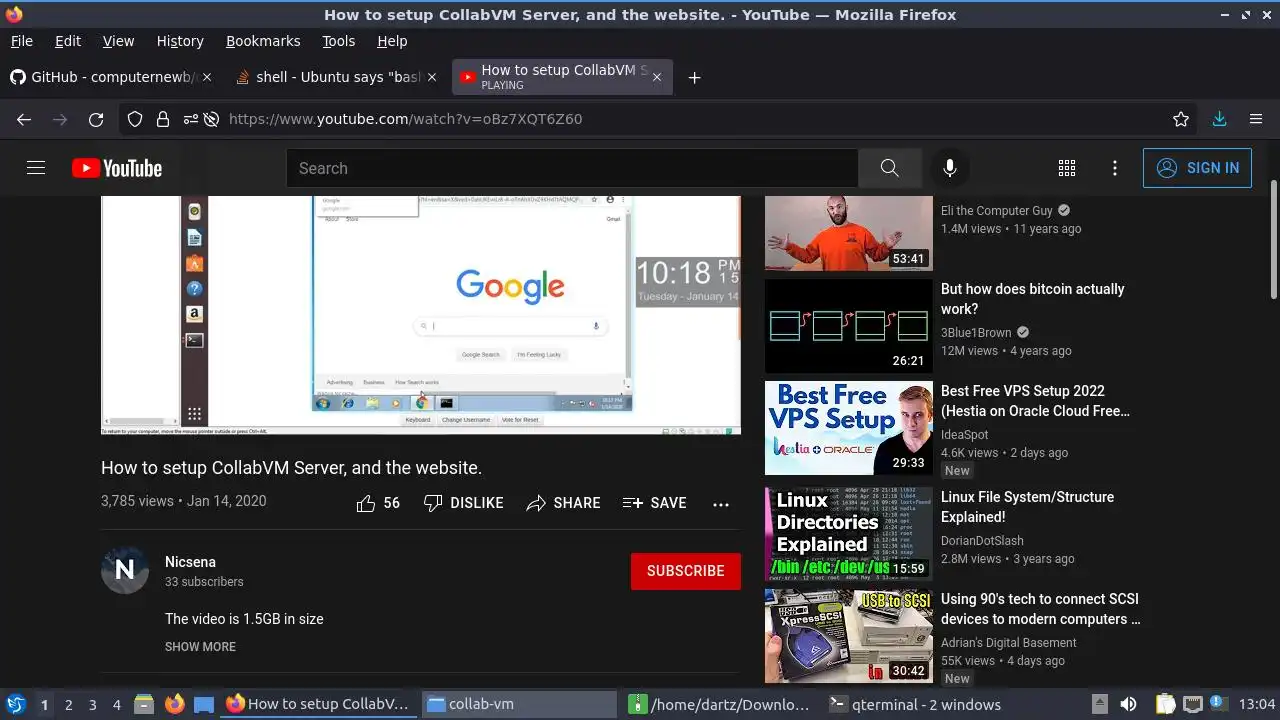The image size is (1280, 720).
Task: Like the video with thumbs up
Action: pyautogui.click(x=378, y=503)
